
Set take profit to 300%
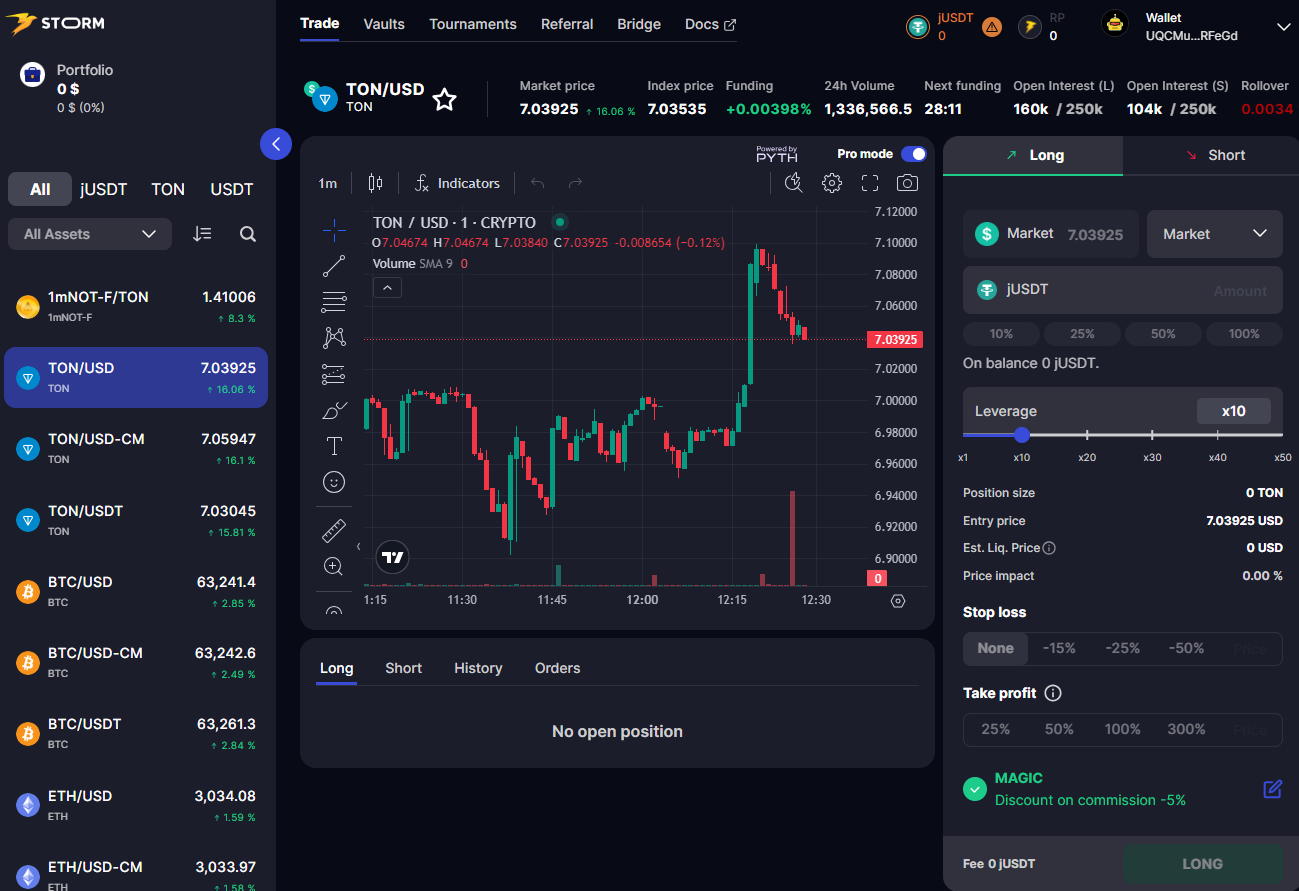click(1186, 729)
